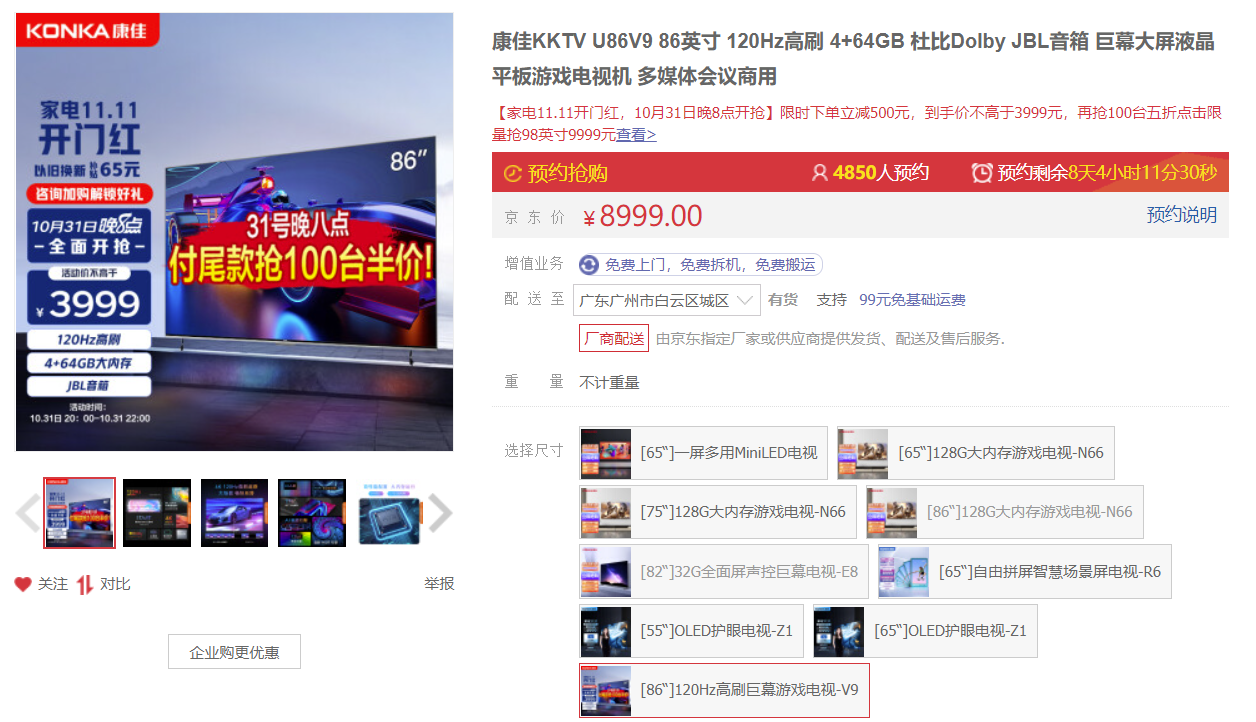Click the 厂商配送 delivery tag

pyautogui.click(x=615, y=338)
